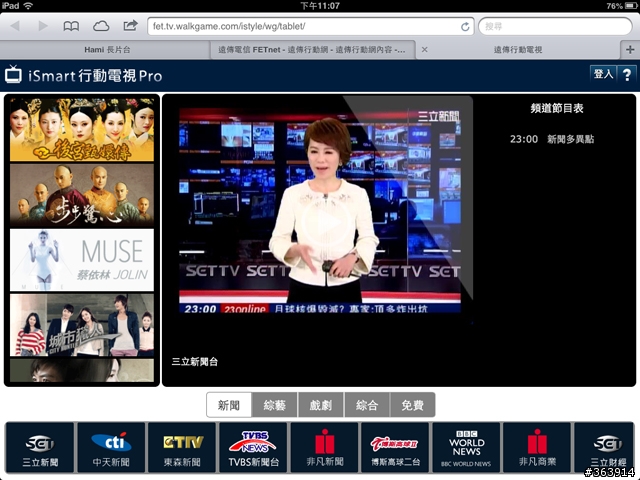Viewport: 640px width, 480px height.
Task: Click the 登入 login button
Action: pyautogui.click(x=603, y=74)
